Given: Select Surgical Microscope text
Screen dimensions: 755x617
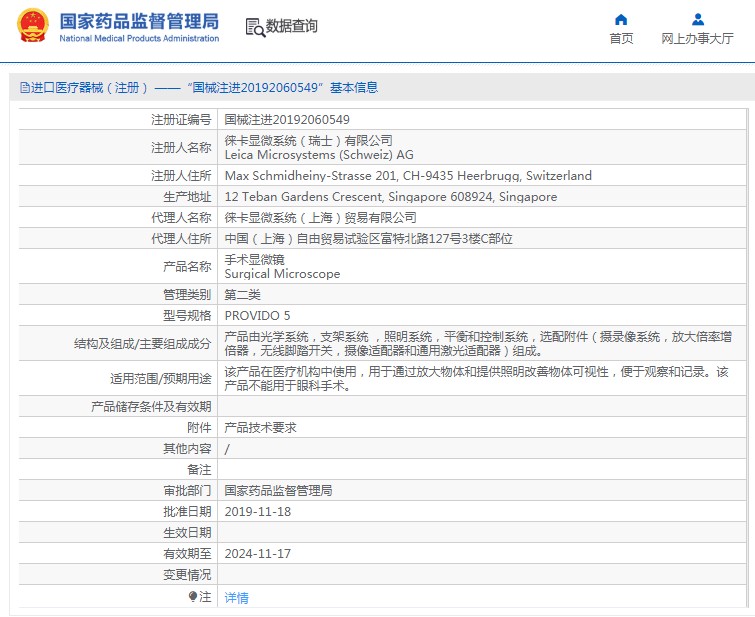Looking at the screenshot, I should [x=282, y=274].
